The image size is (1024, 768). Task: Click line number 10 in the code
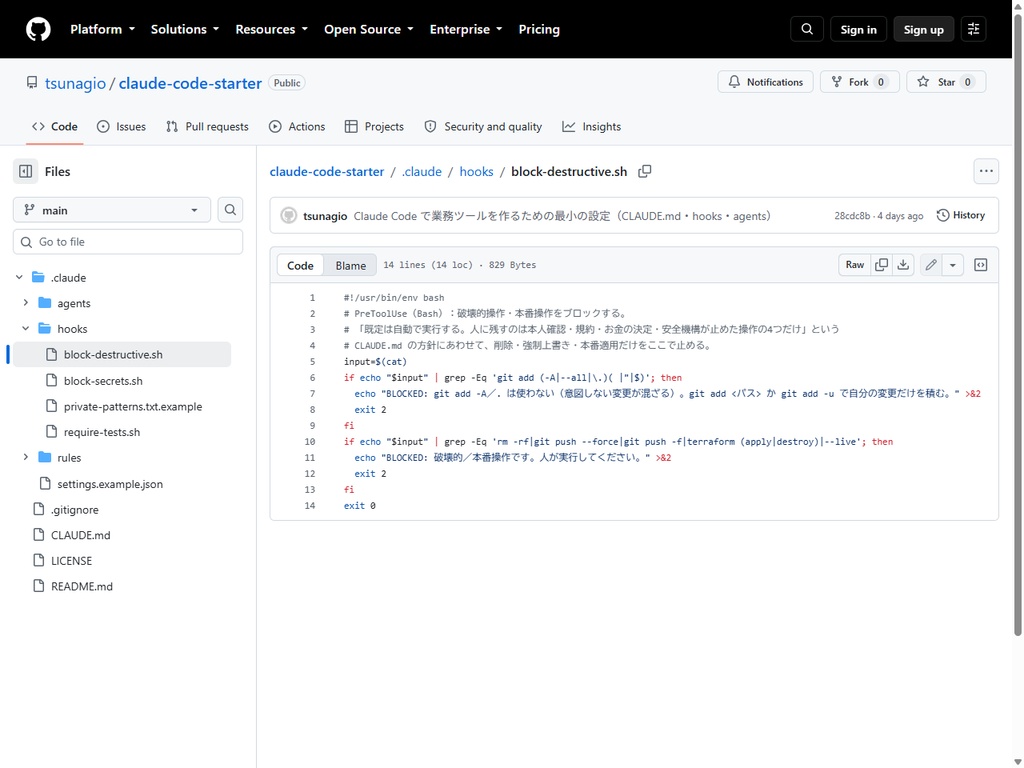point(310,442)
